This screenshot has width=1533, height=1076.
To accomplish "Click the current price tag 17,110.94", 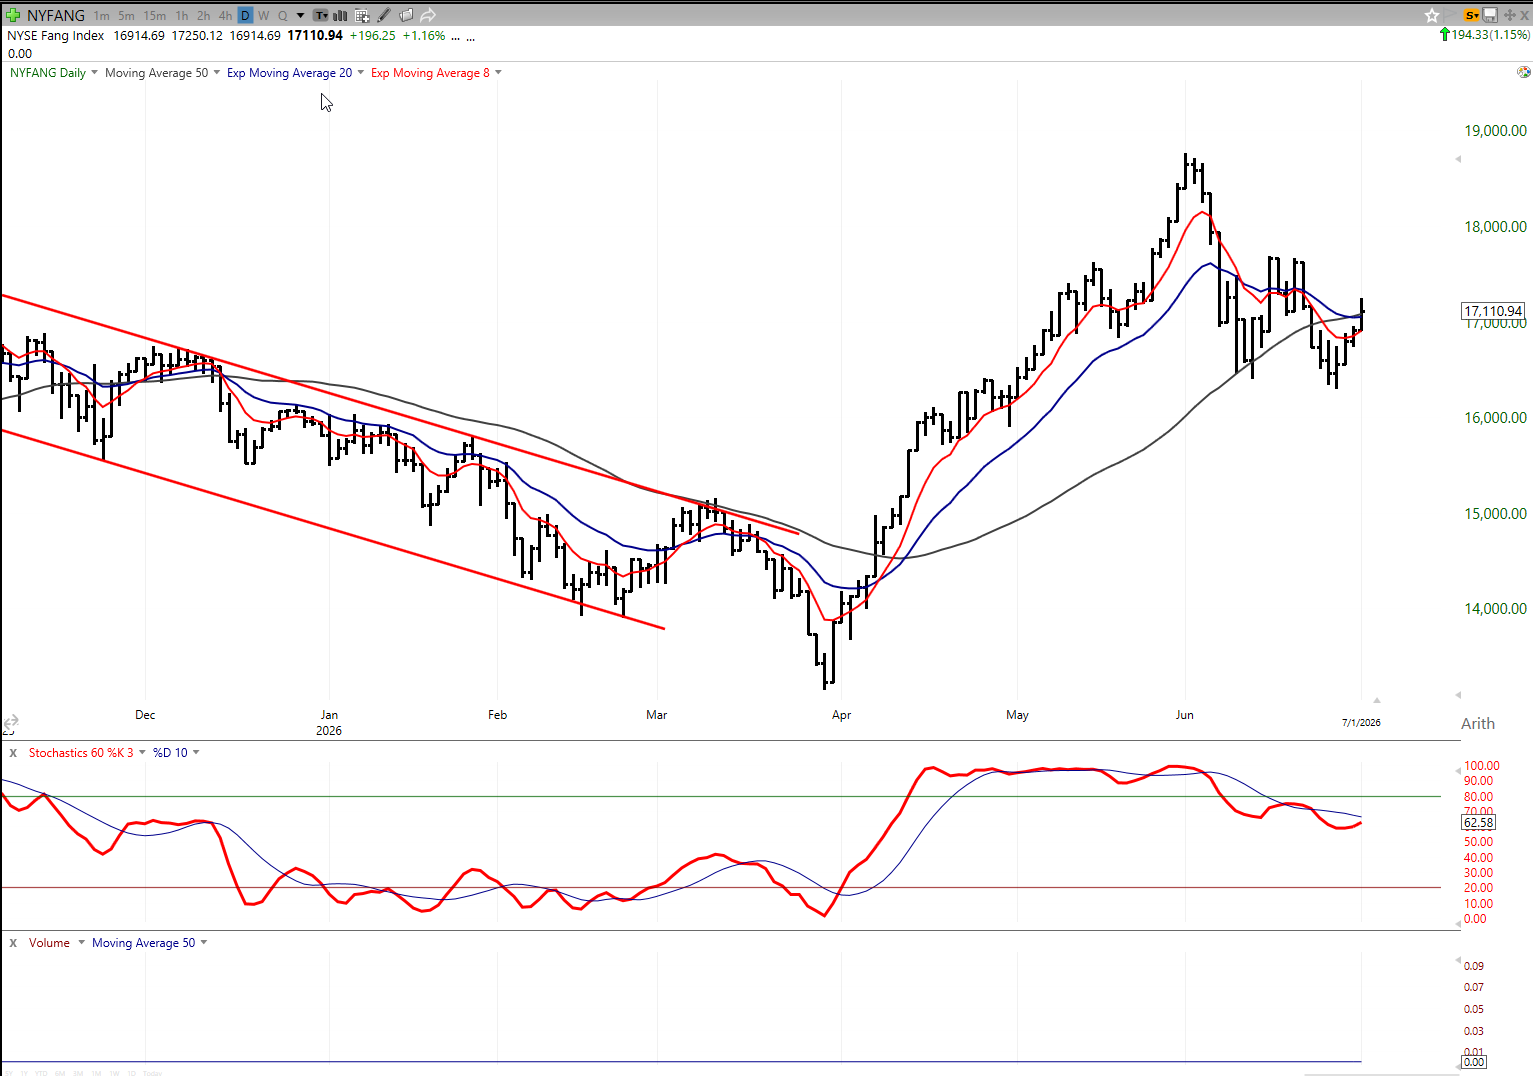I will (x=1494, y=311).
